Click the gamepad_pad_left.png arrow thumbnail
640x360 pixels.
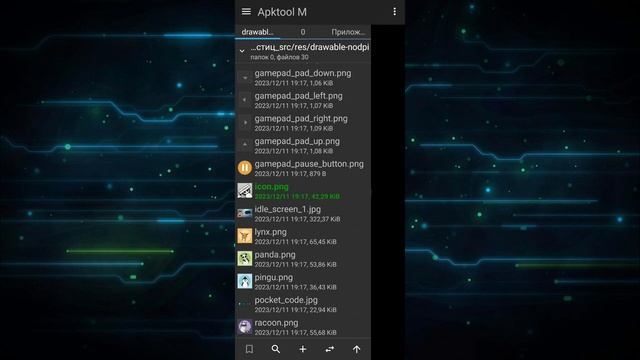(244, 100)
